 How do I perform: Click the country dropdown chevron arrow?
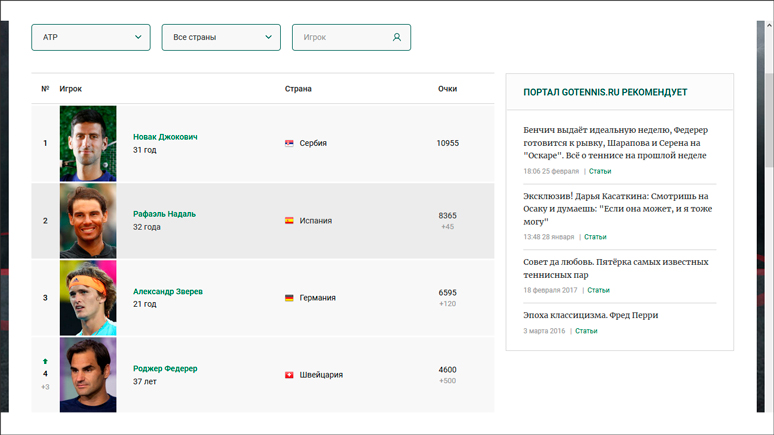[269, 37]
